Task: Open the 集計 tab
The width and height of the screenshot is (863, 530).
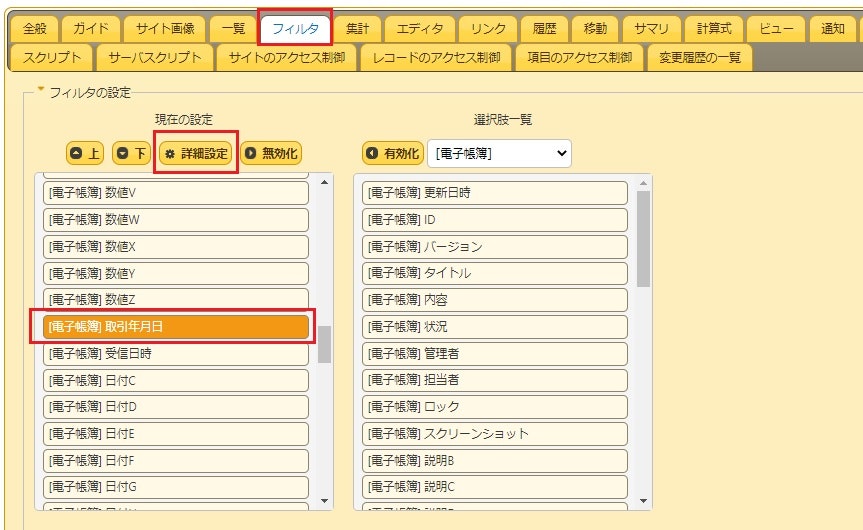Action: pos(357,29)
